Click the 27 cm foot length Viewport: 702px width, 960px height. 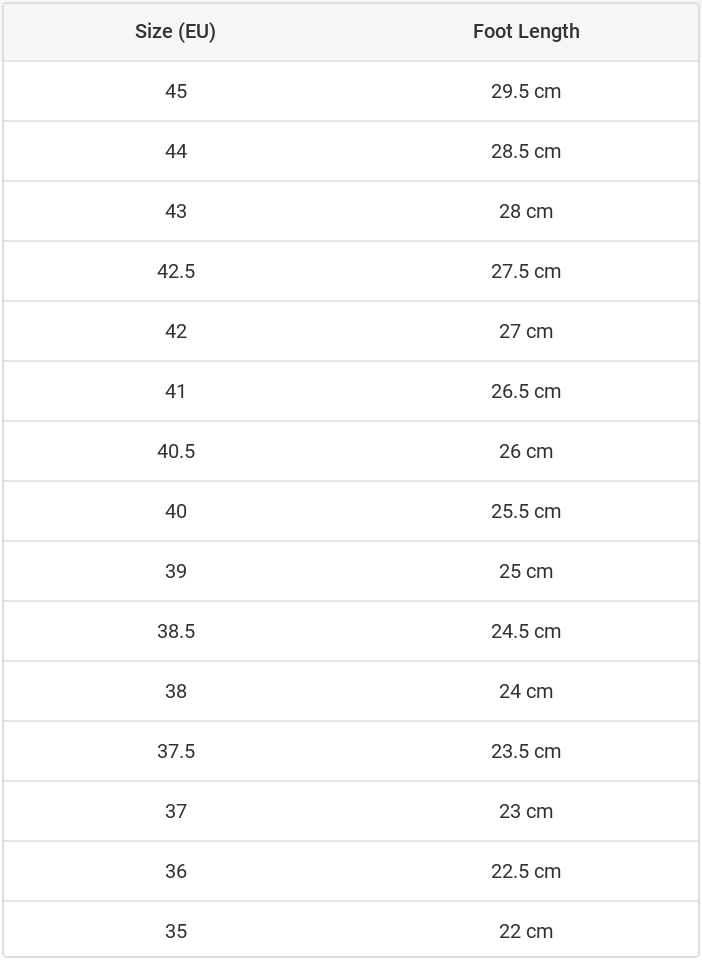pyautogui.click(x=526, y=331)
